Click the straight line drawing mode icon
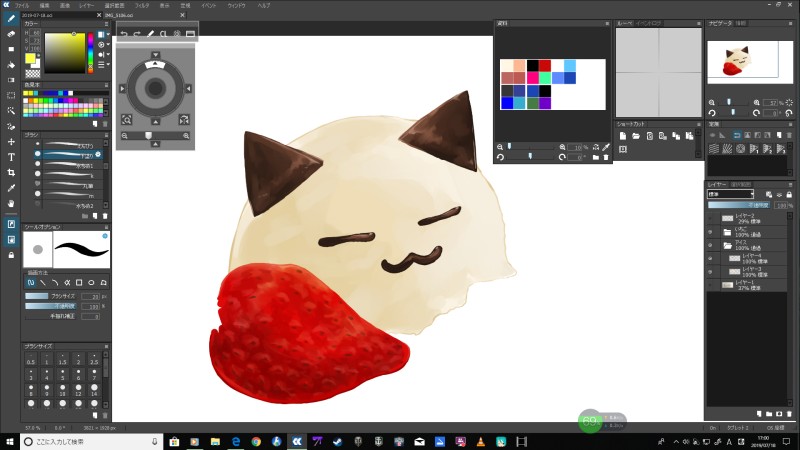The width and height of the screenshot is (800, 450). click(x=42, y=283)
